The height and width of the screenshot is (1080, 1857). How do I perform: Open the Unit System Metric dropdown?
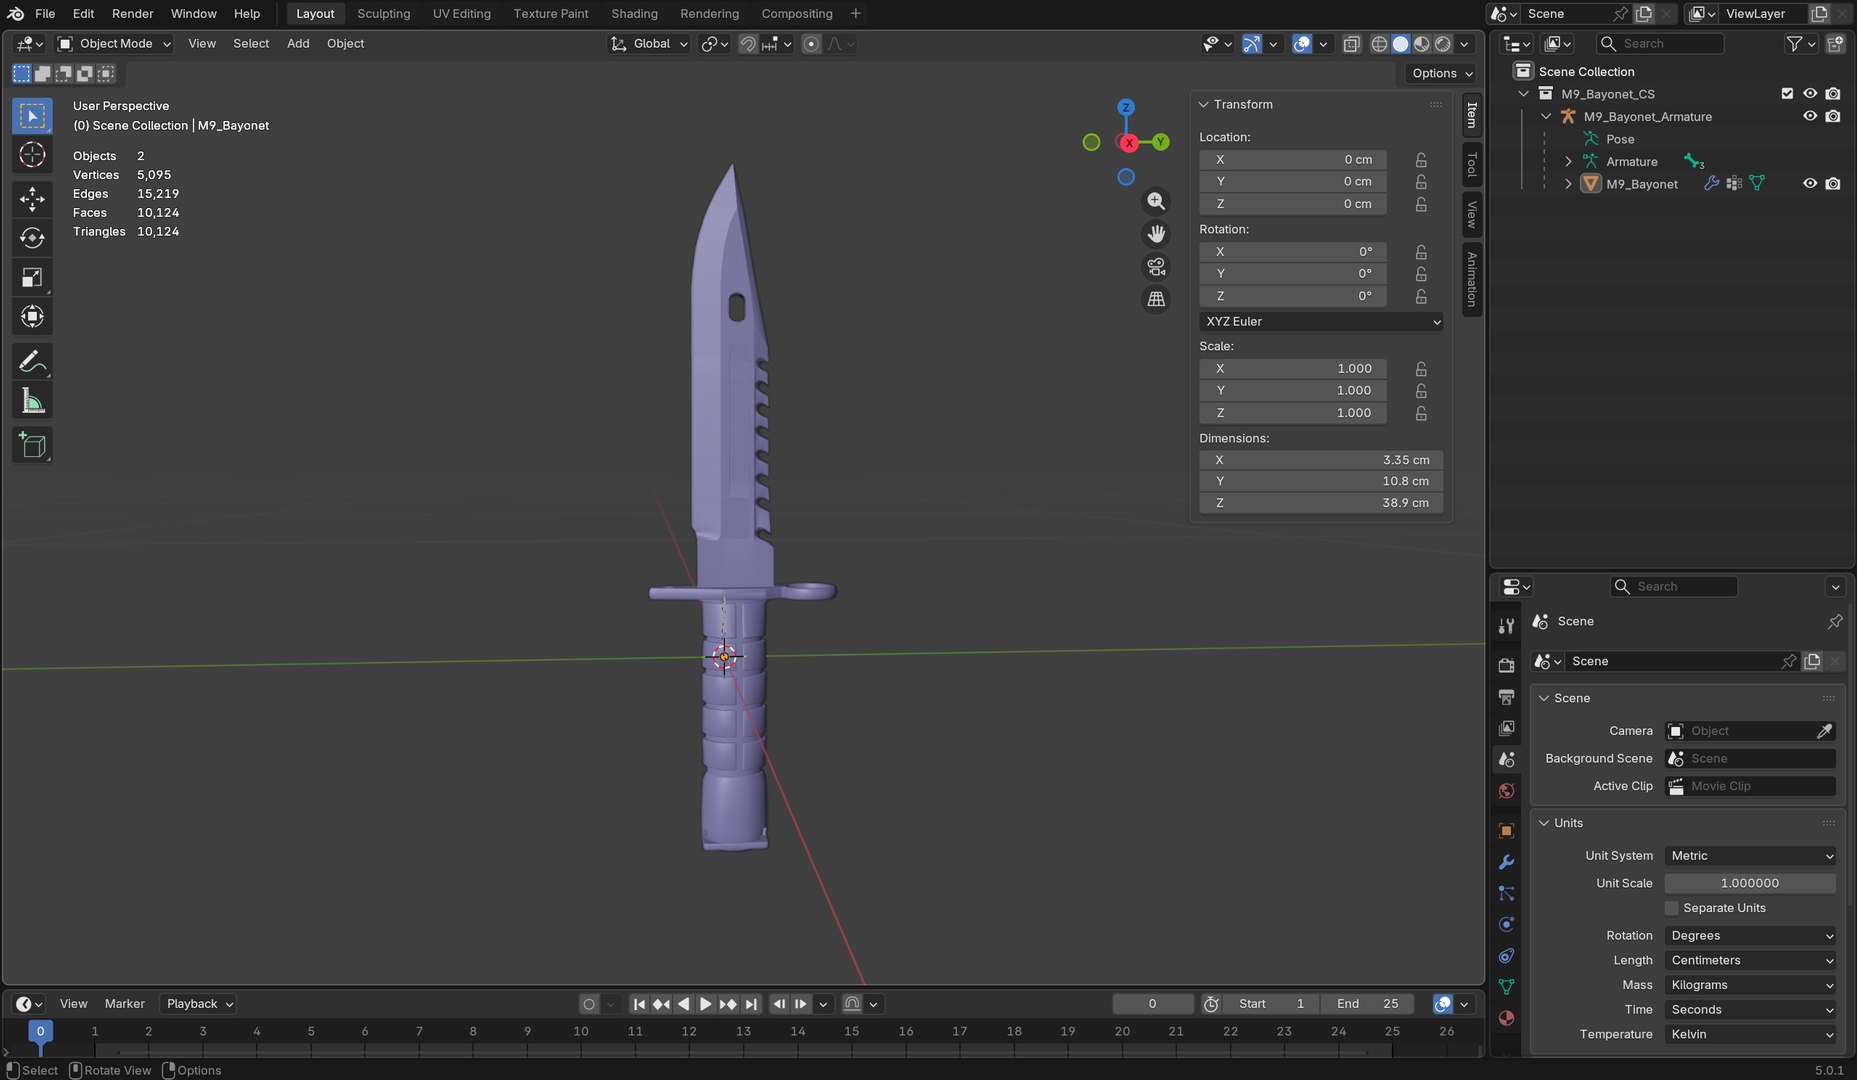(1750, 856)
